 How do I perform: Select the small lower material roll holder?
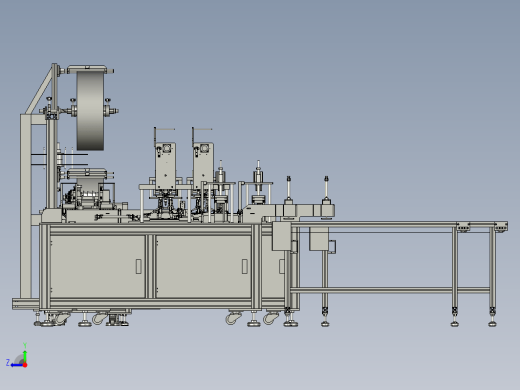pos(87,174)
